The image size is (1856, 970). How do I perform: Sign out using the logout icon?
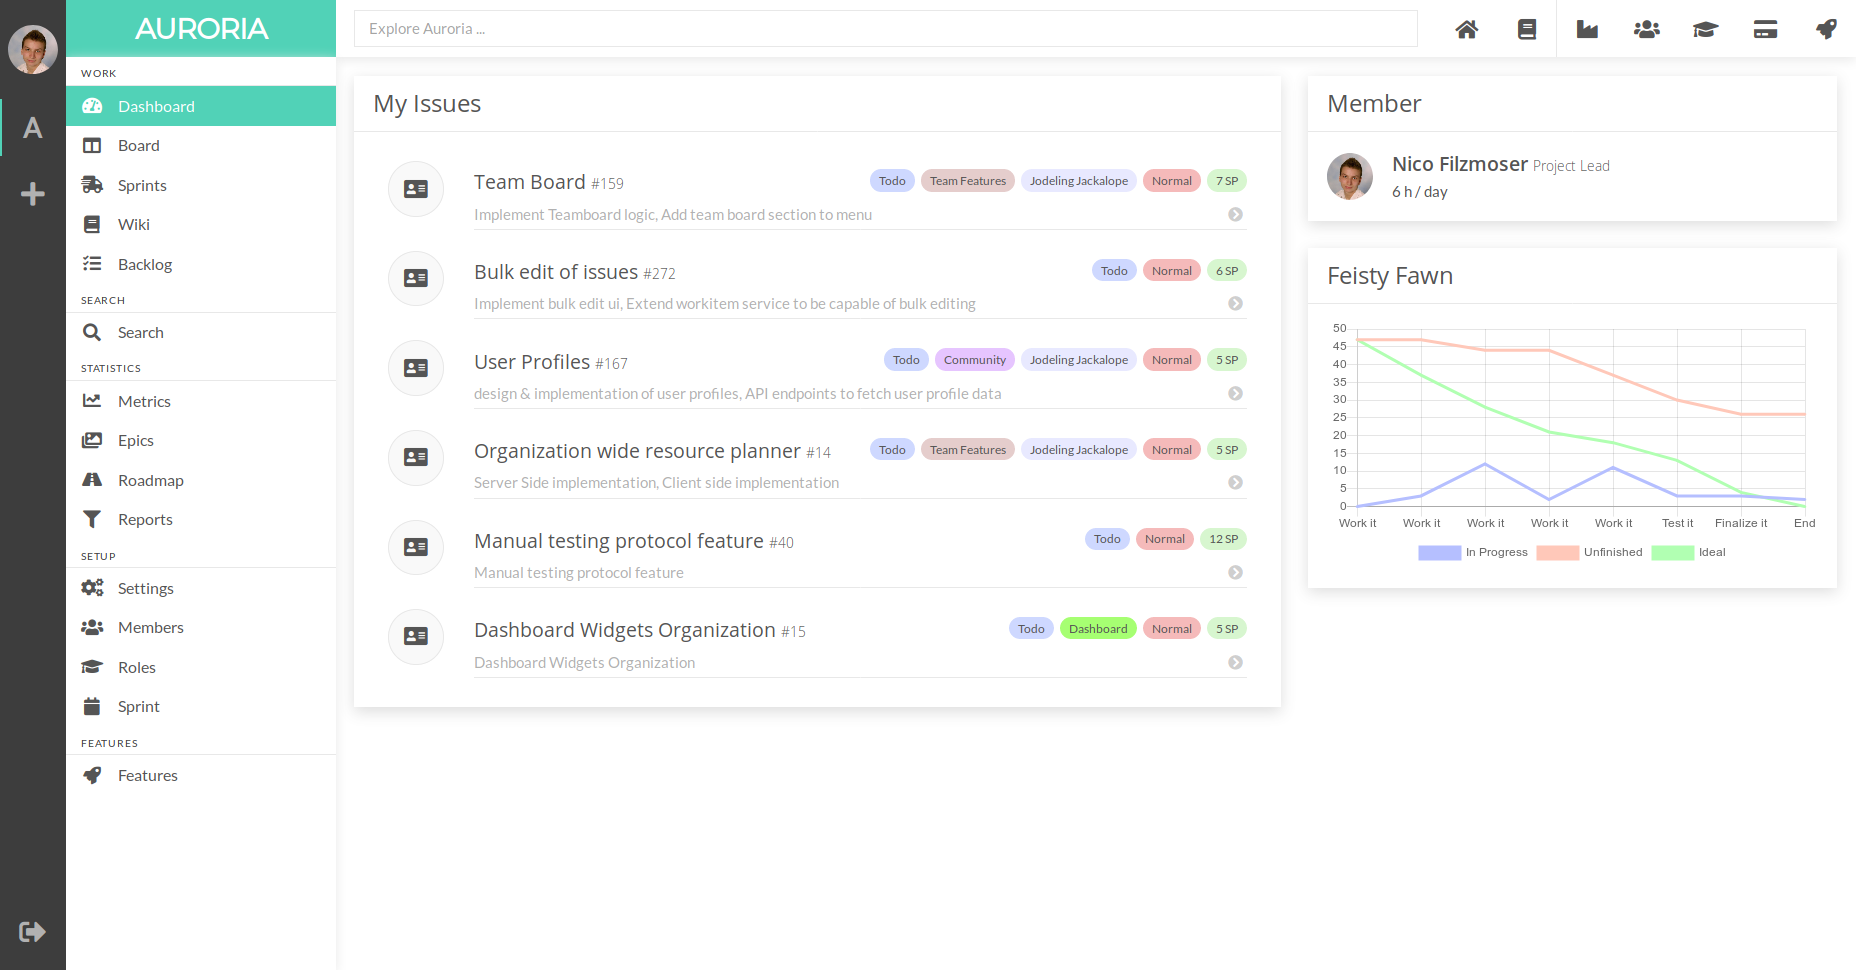coord(33,932)
